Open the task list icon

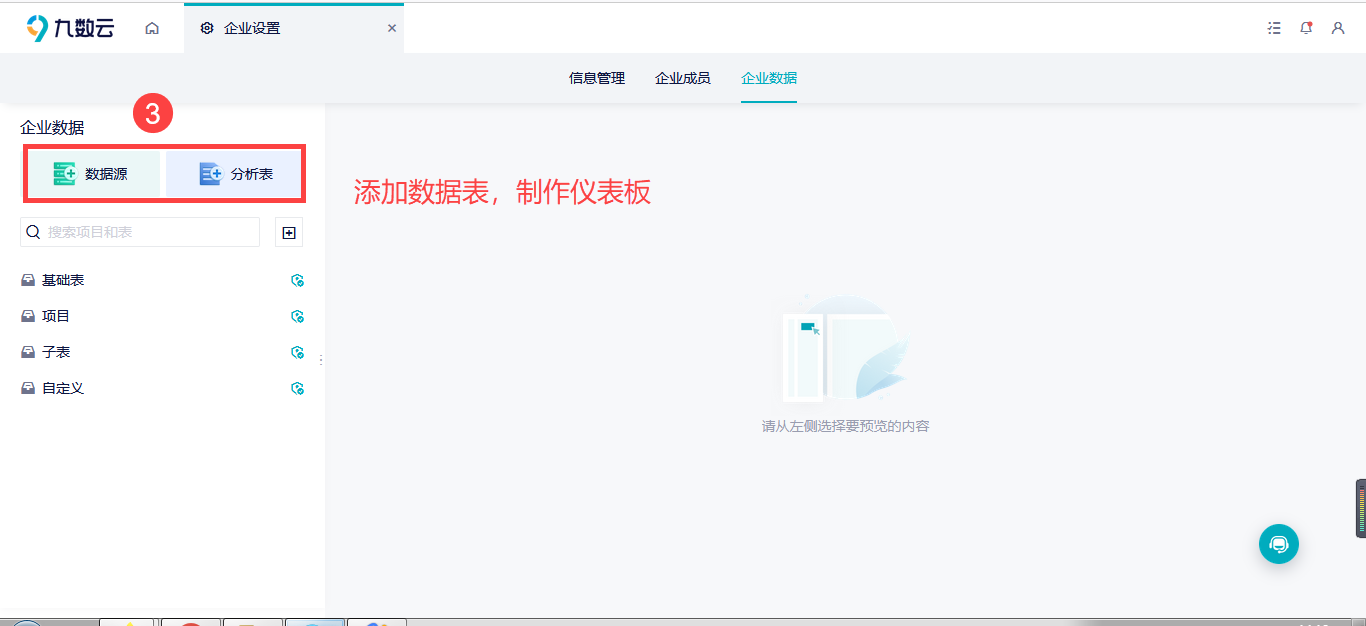coord(1274,28)
